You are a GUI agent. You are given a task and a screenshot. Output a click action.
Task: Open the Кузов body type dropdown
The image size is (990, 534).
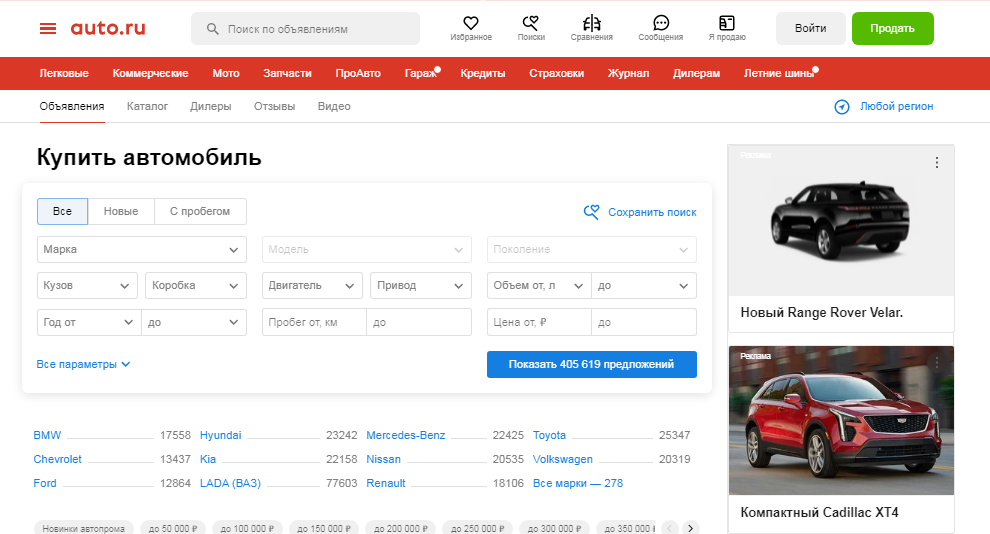coord(87,286)
